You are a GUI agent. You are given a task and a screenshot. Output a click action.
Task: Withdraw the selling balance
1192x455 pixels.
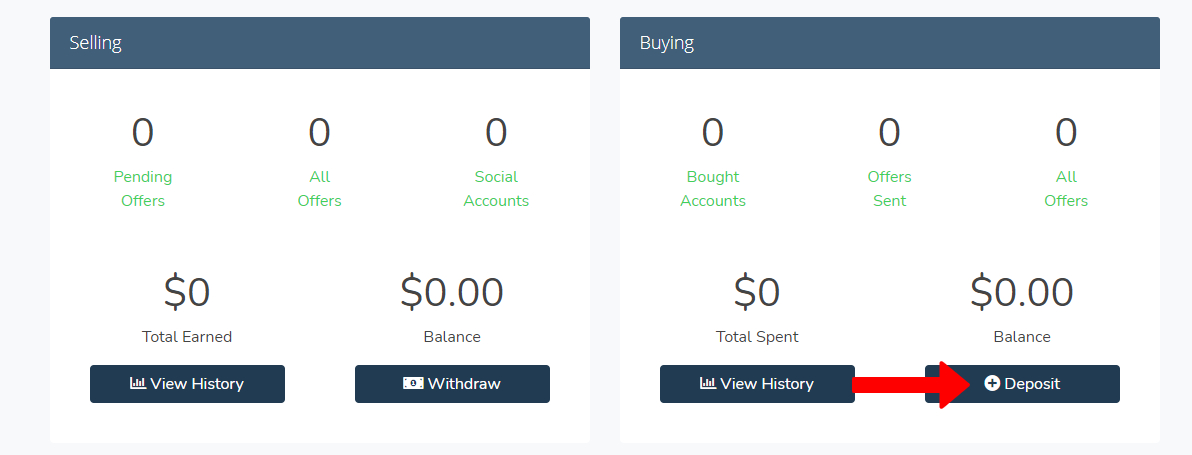tap(452, 384)
